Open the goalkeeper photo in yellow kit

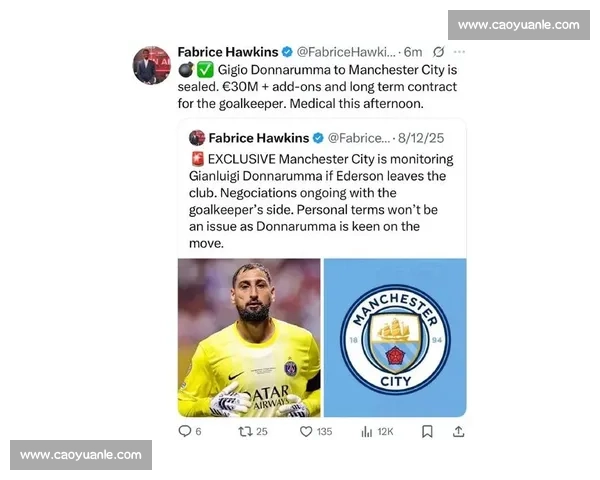(x=249, y=338)
